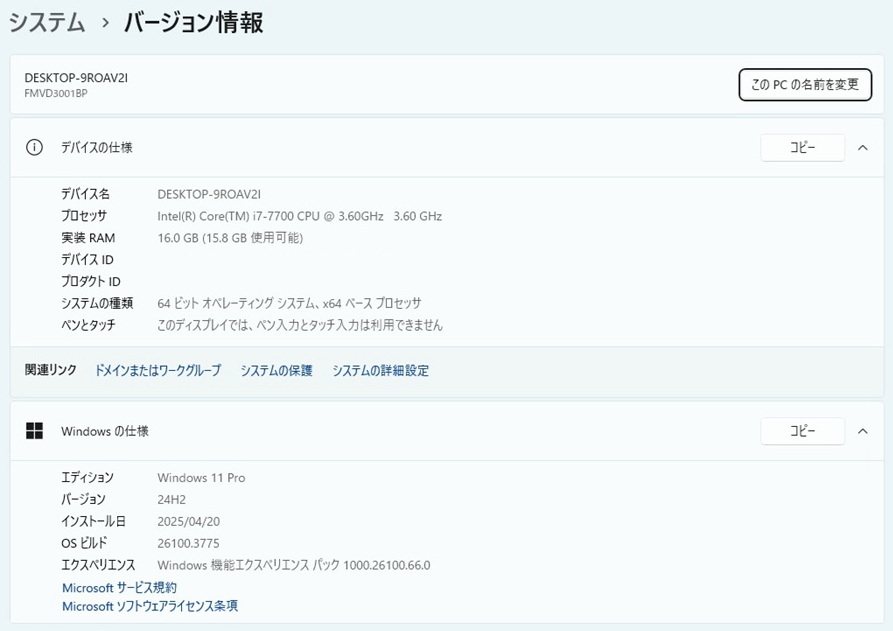This screenshot has width=893, height=631.
Task: Click the 関連リンク label
Action: point(50,370)
